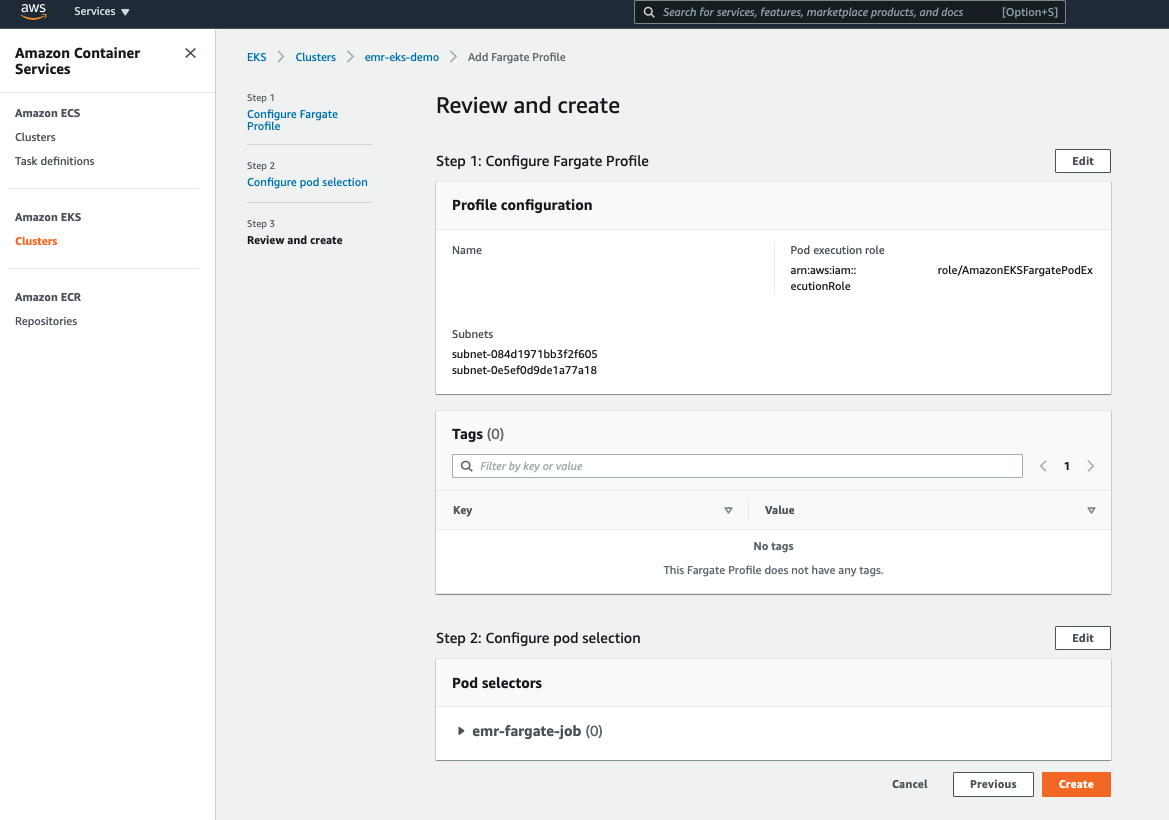Edit Step 2 Configure pod selection
The height and width of the screenshot is (820, 1169).
click(x=1082, y=638)
